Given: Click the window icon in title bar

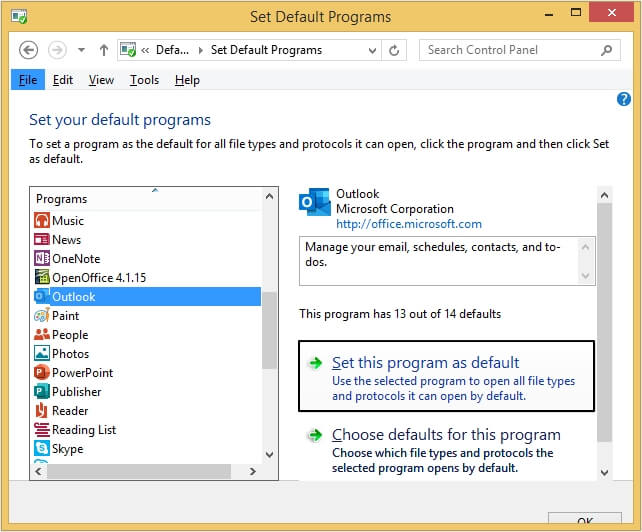Looking at the screenshot, I should coord(19,17).
